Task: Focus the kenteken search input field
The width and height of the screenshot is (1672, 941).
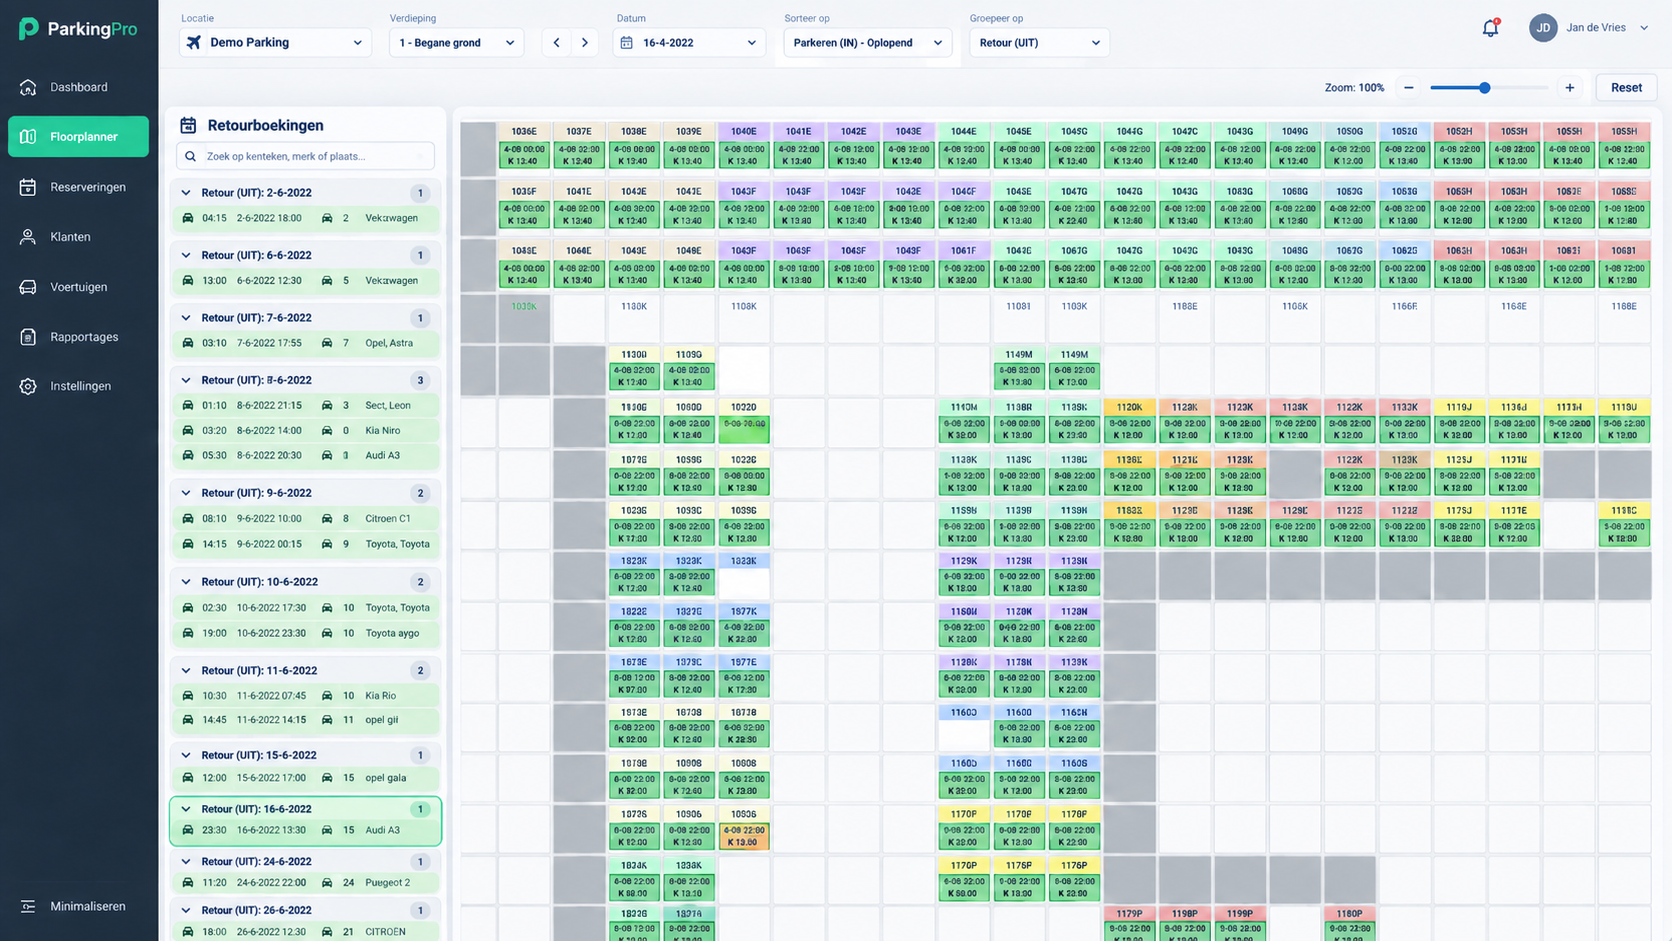Action: [x=306, y=156]
